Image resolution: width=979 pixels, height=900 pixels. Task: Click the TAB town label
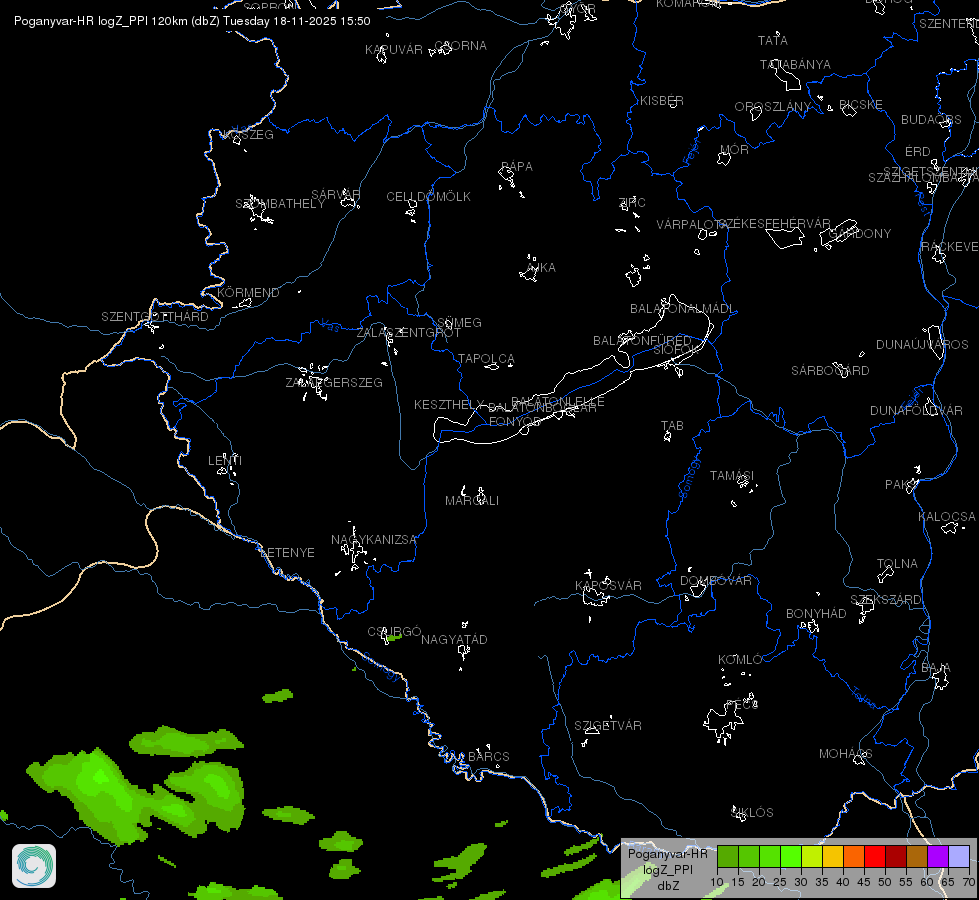[672, 426]
